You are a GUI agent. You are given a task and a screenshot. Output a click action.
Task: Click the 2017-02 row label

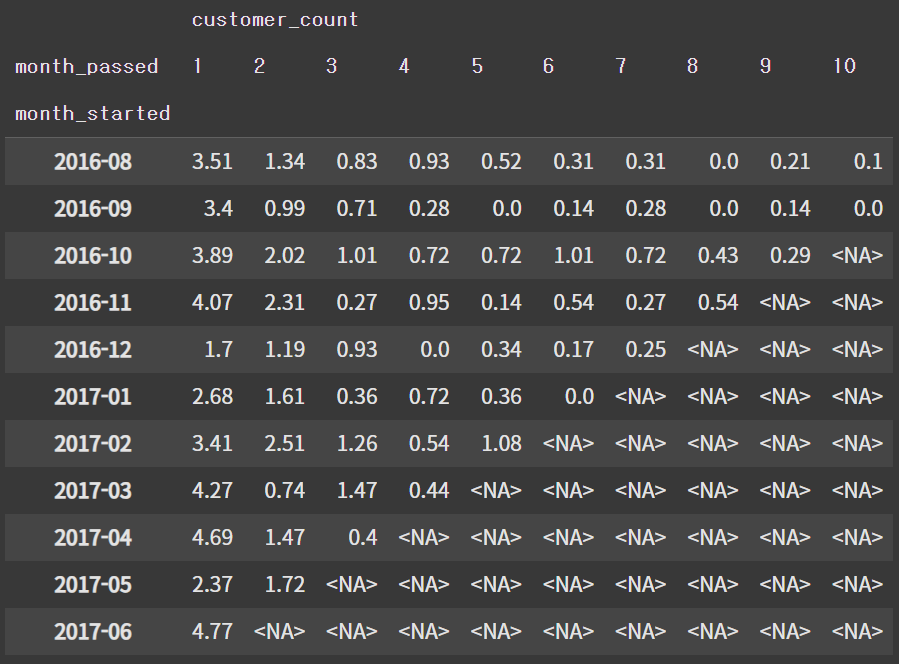(x=93, y=444)
